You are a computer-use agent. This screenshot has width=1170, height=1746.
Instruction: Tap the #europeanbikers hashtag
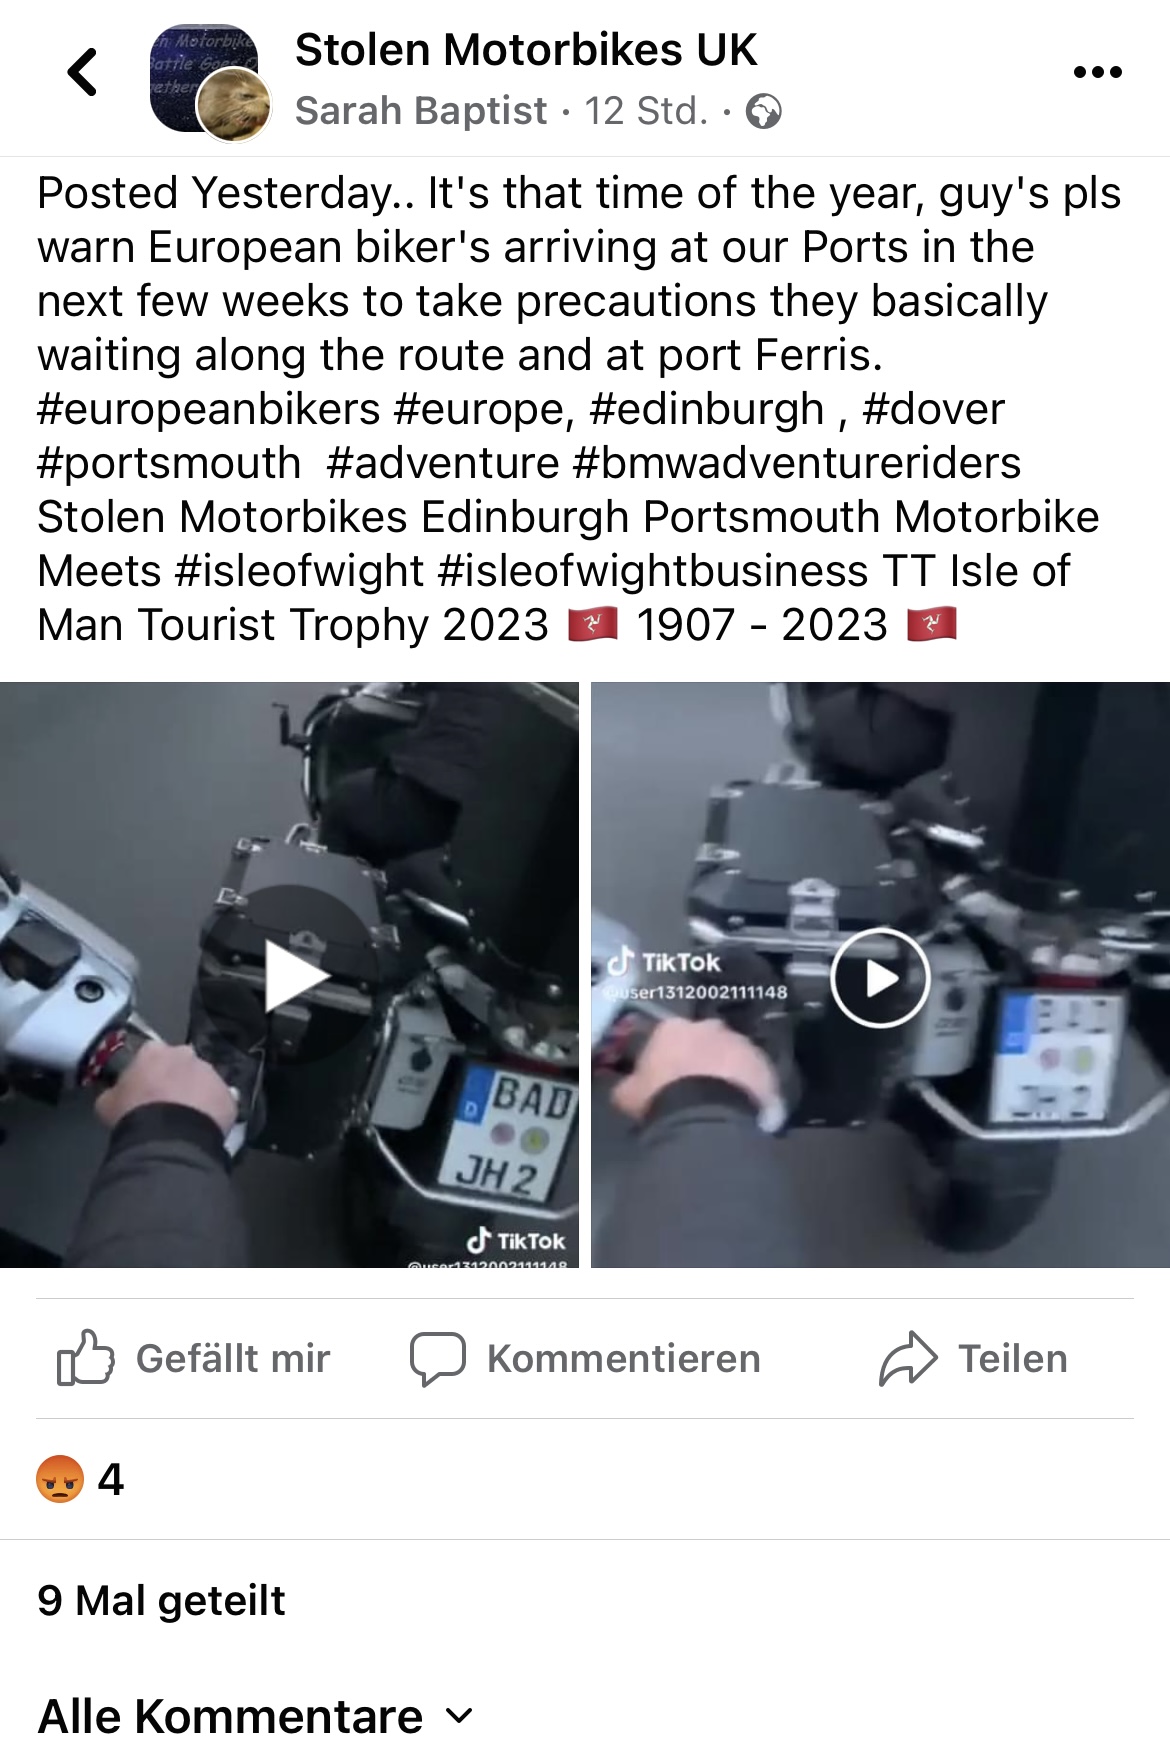point(209,409)
